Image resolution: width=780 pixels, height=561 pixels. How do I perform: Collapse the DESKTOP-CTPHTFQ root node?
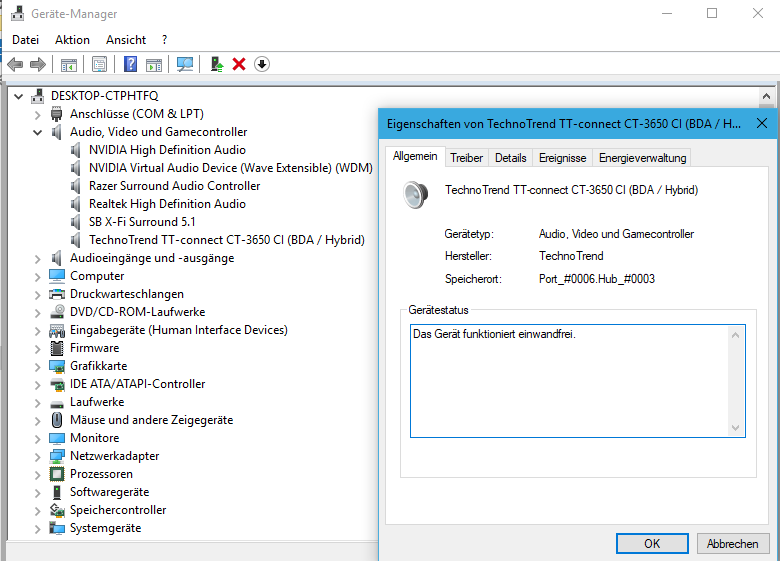(x=18, y=96)
